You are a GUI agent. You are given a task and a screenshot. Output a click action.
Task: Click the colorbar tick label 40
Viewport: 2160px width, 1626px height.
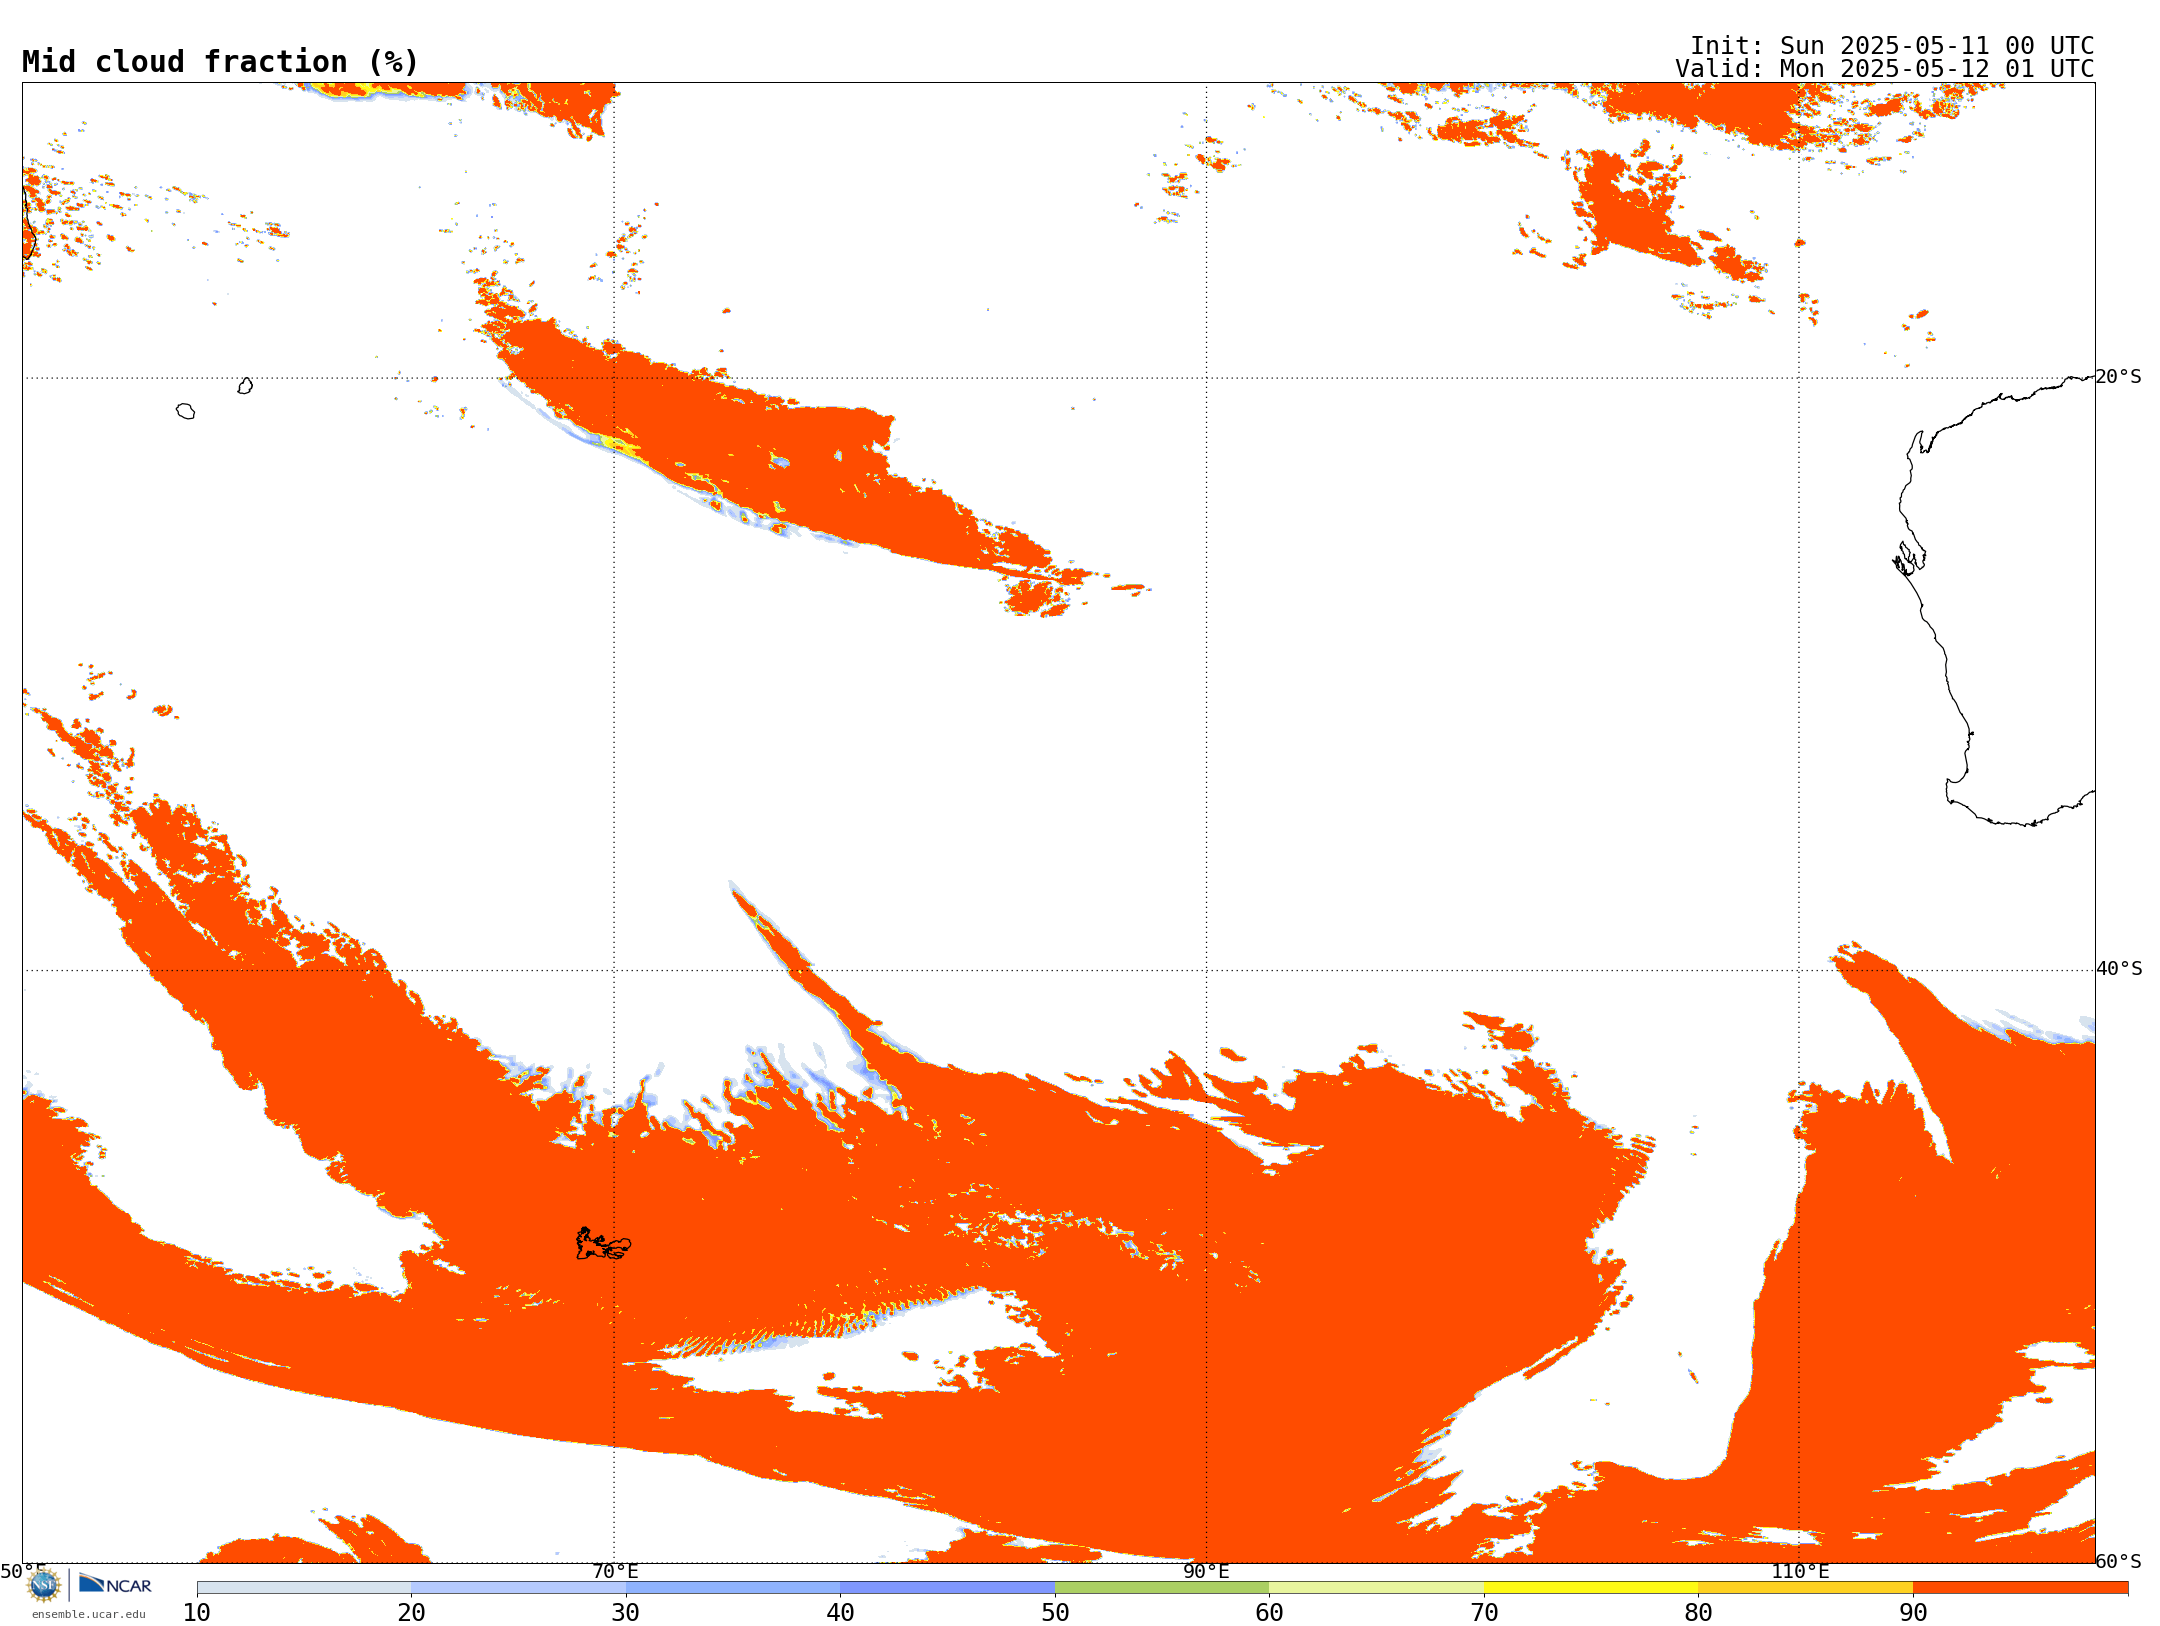(840, 1613)
